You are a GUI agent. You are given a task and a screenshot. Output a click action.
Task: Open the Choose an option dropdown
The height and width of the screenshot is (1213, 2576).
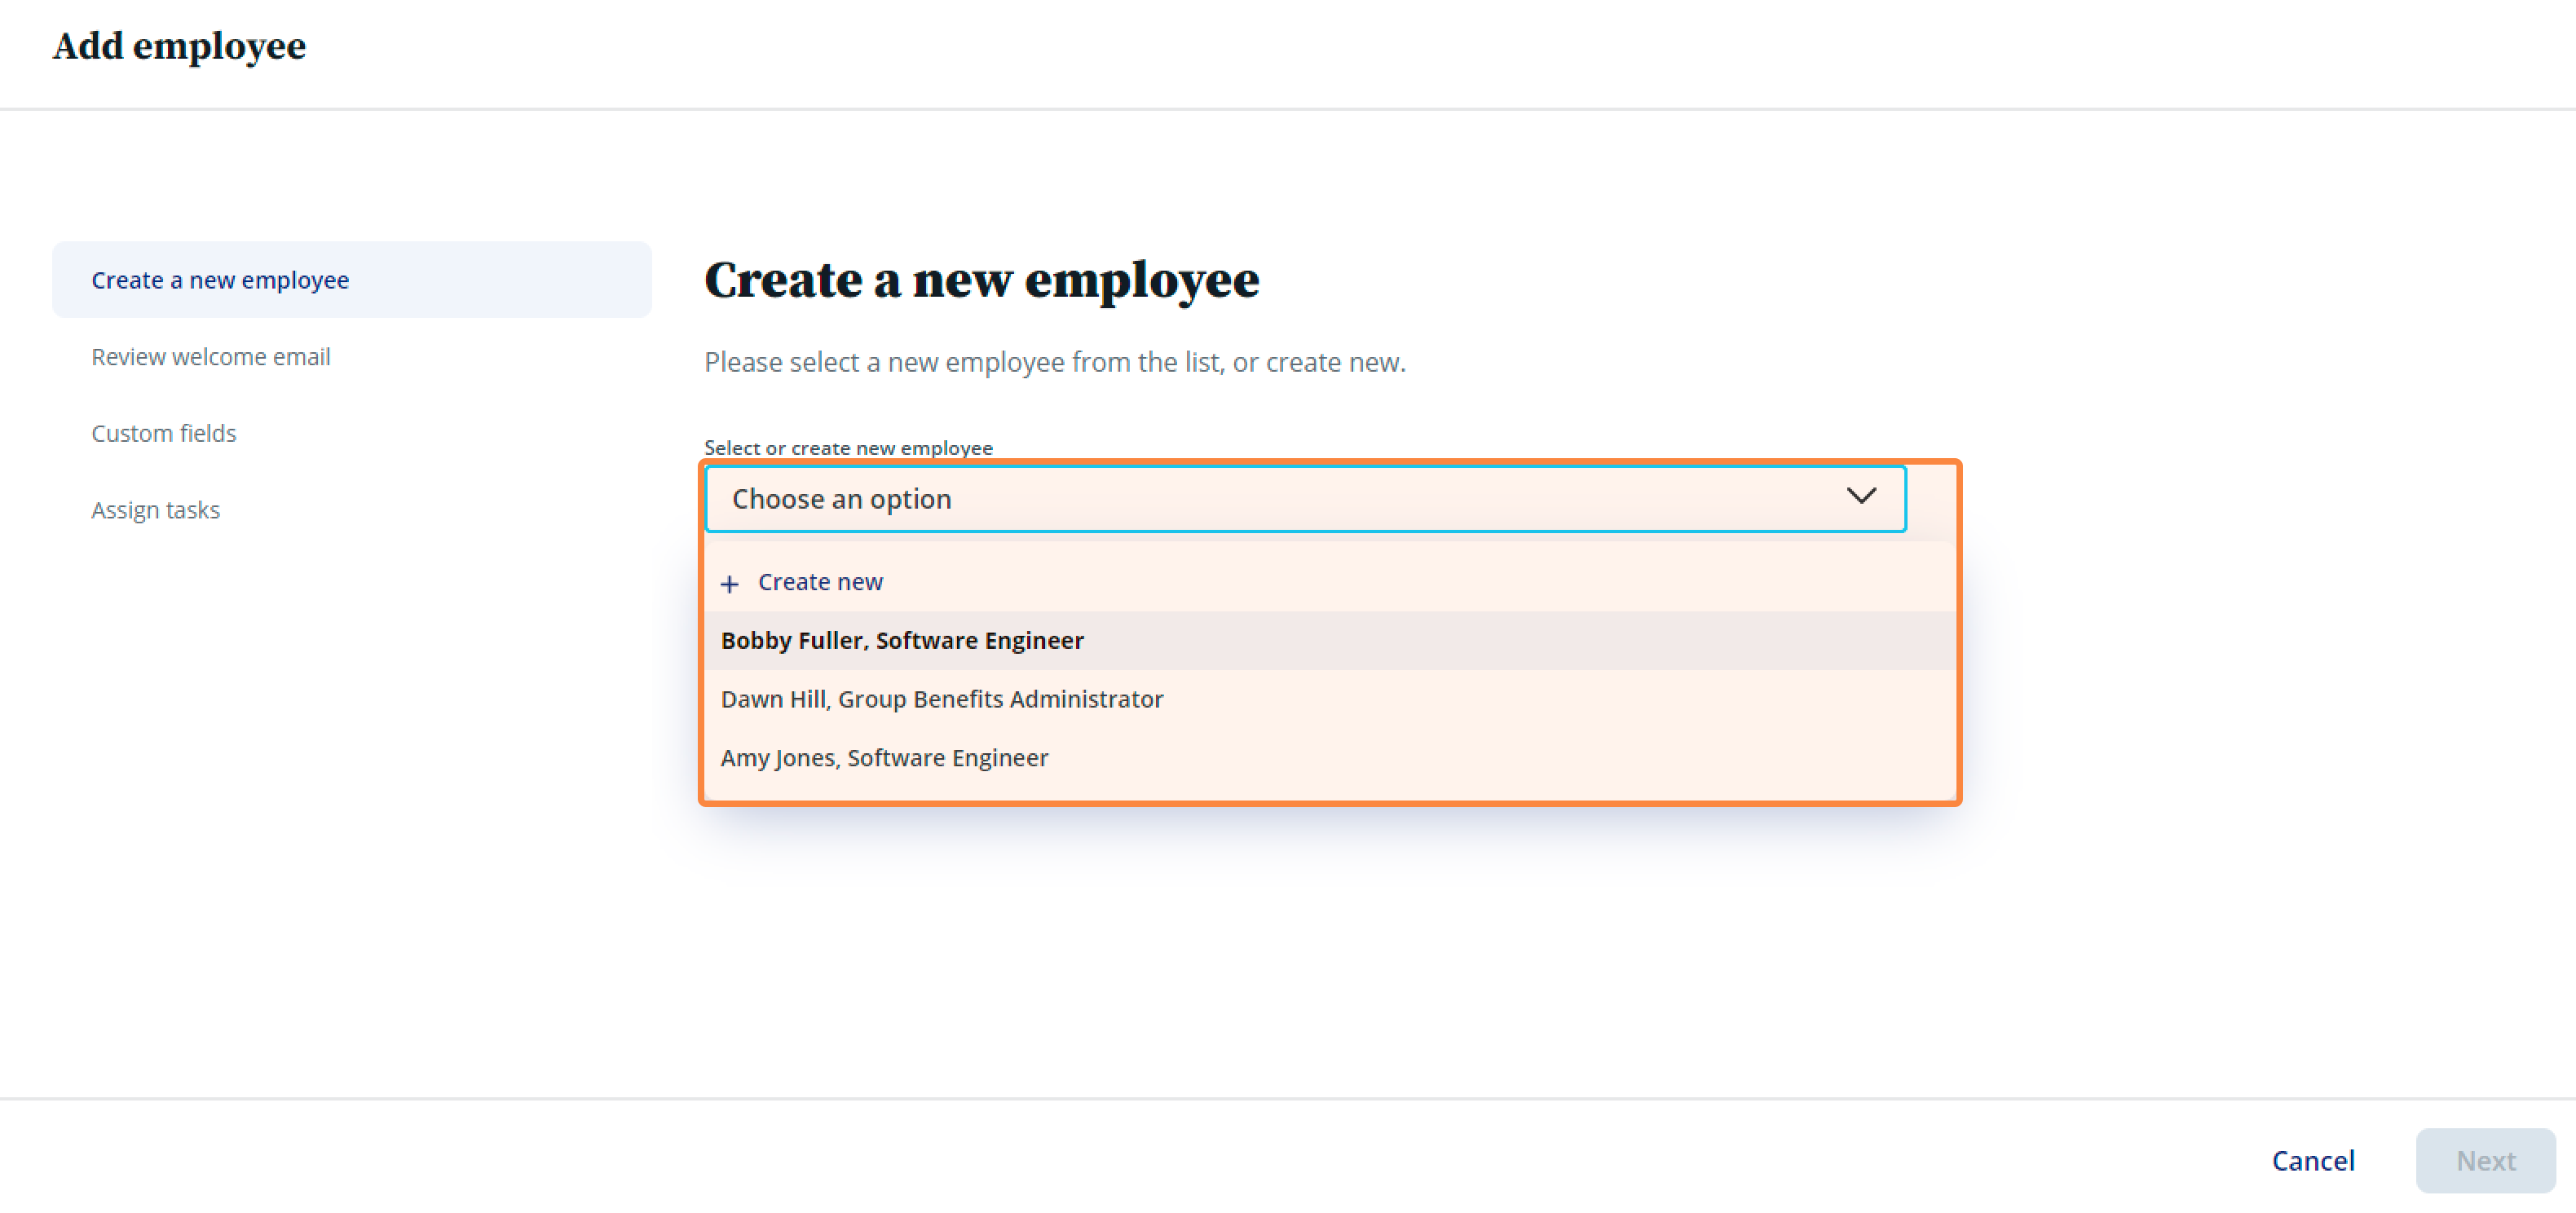pyautogui.click(x=1305, y=498)
